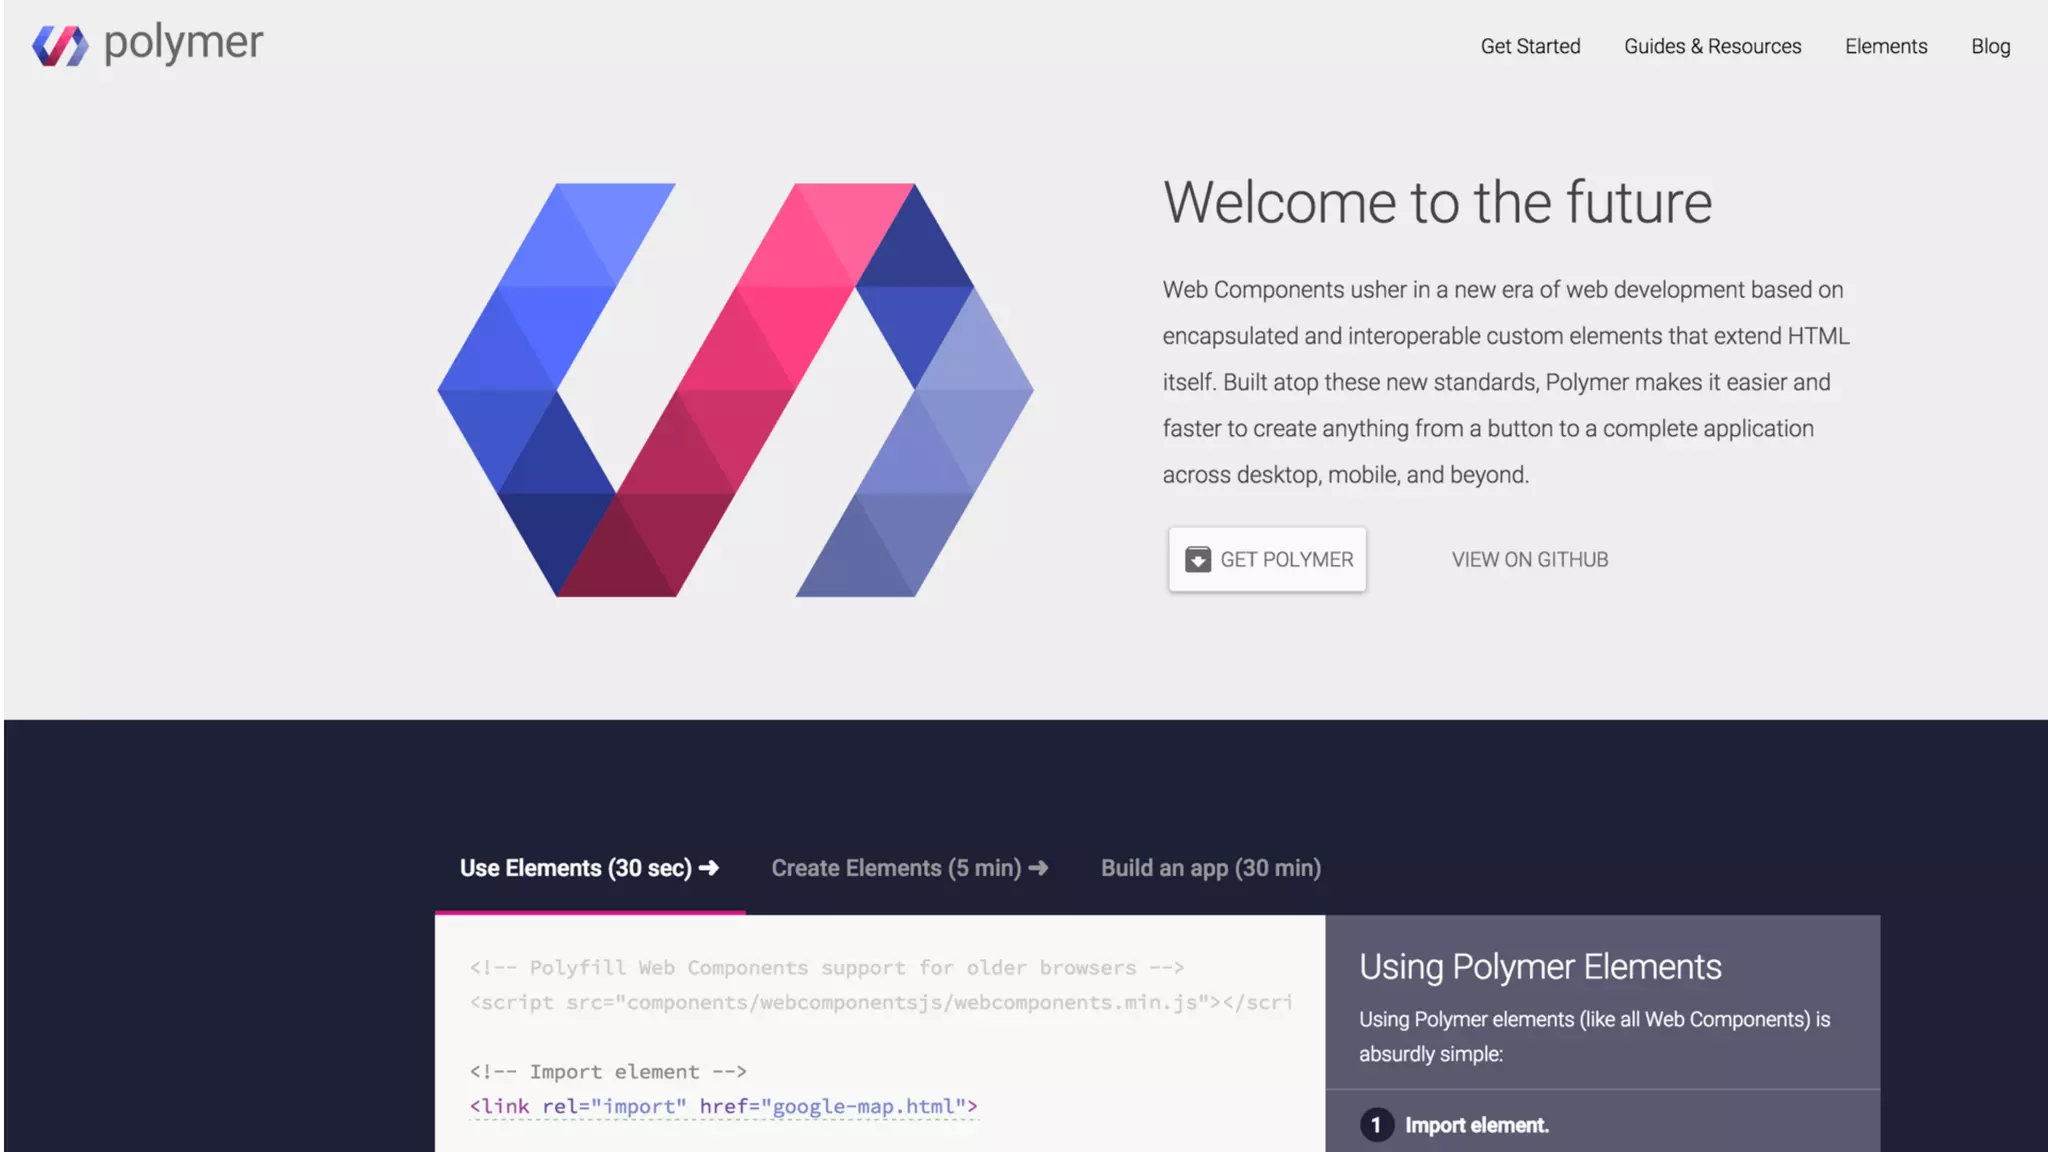Click arrow icon beside Use Elements tab

[x=709, y=868]
